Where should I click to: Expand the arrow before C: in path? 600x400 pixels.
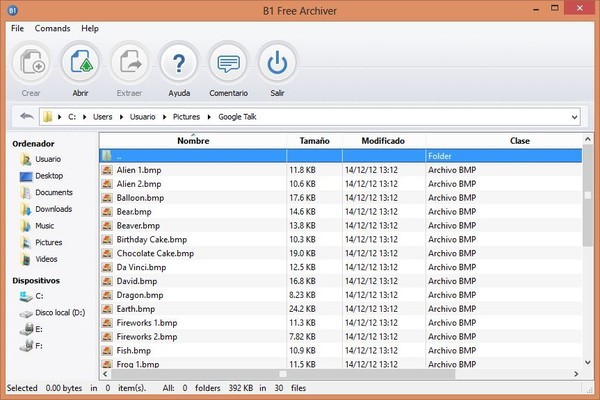(60, 117)
